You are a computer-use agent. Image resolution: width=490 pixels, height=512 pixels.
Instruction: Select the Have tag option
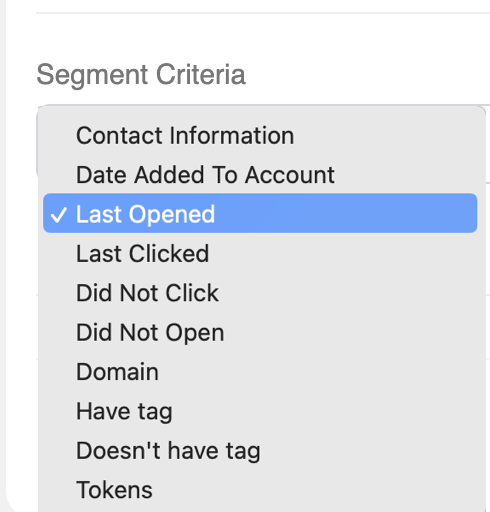click(x=260, y=411)
